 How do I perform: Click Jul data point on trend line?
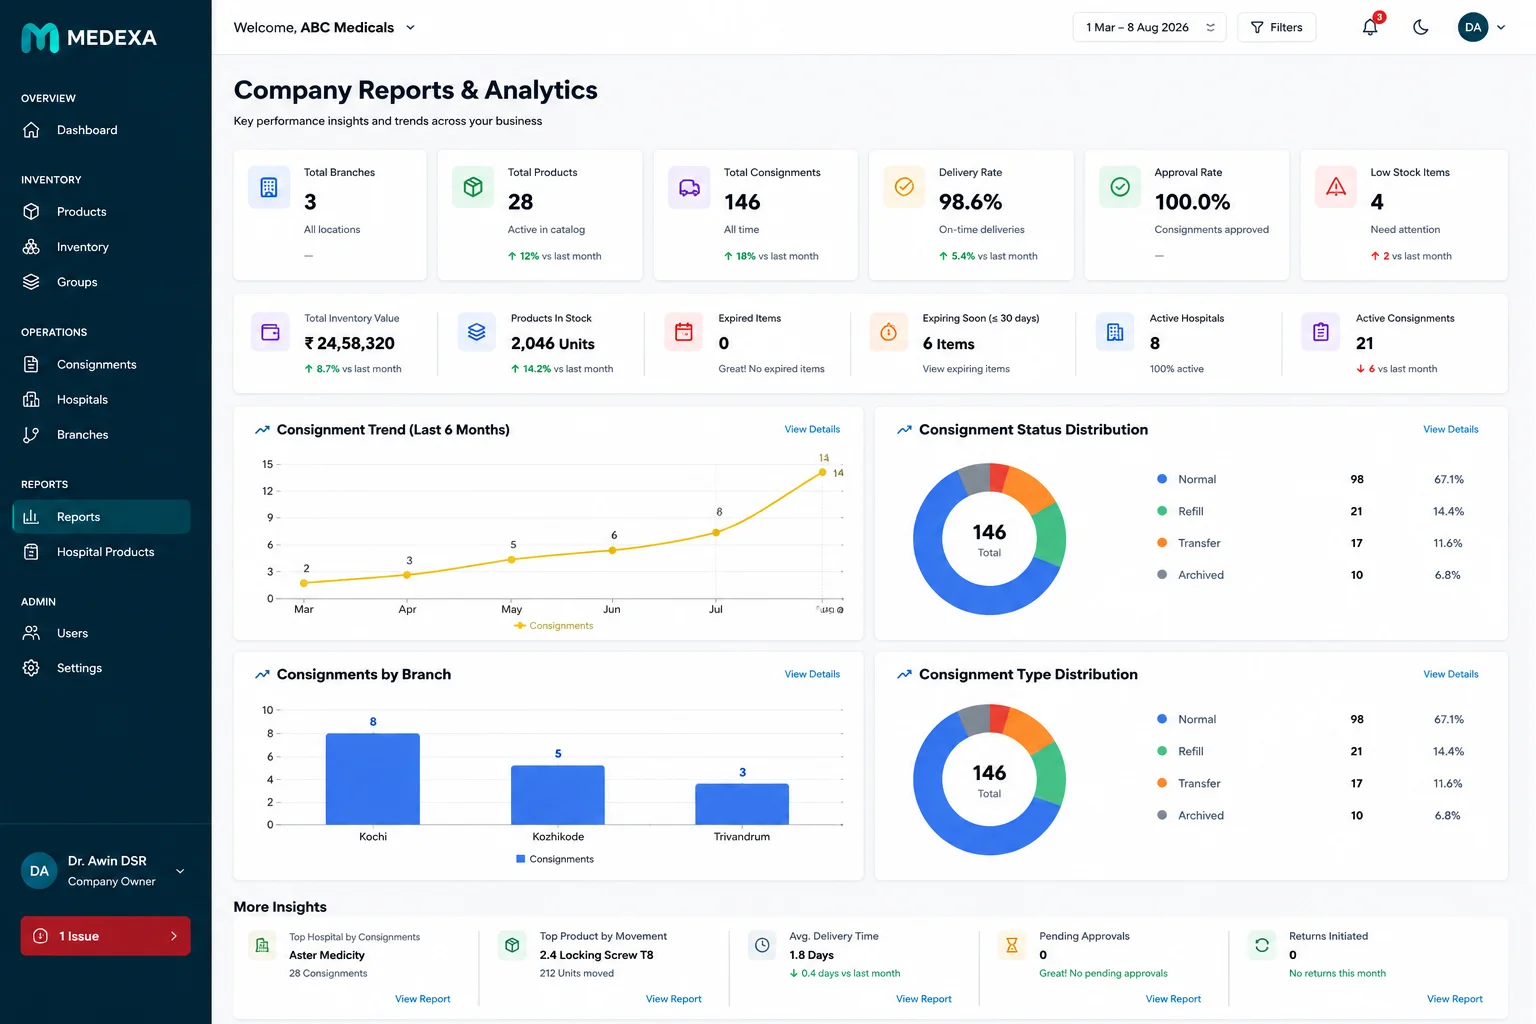point(716,533)
